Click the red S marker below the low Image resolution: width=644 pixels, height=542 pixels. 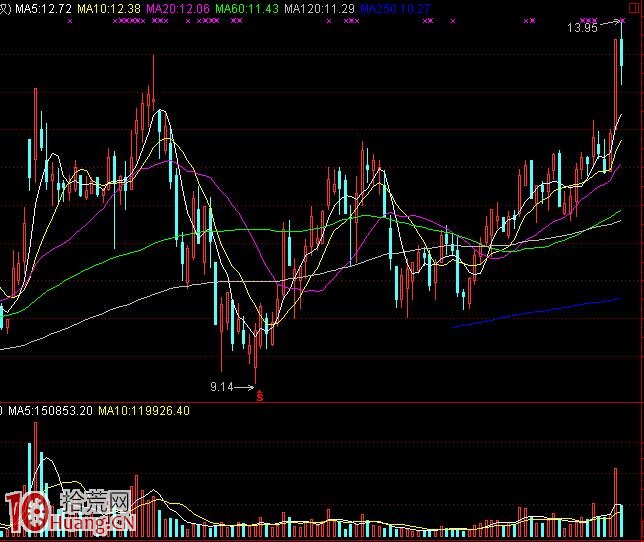click(x=259, y=396)
